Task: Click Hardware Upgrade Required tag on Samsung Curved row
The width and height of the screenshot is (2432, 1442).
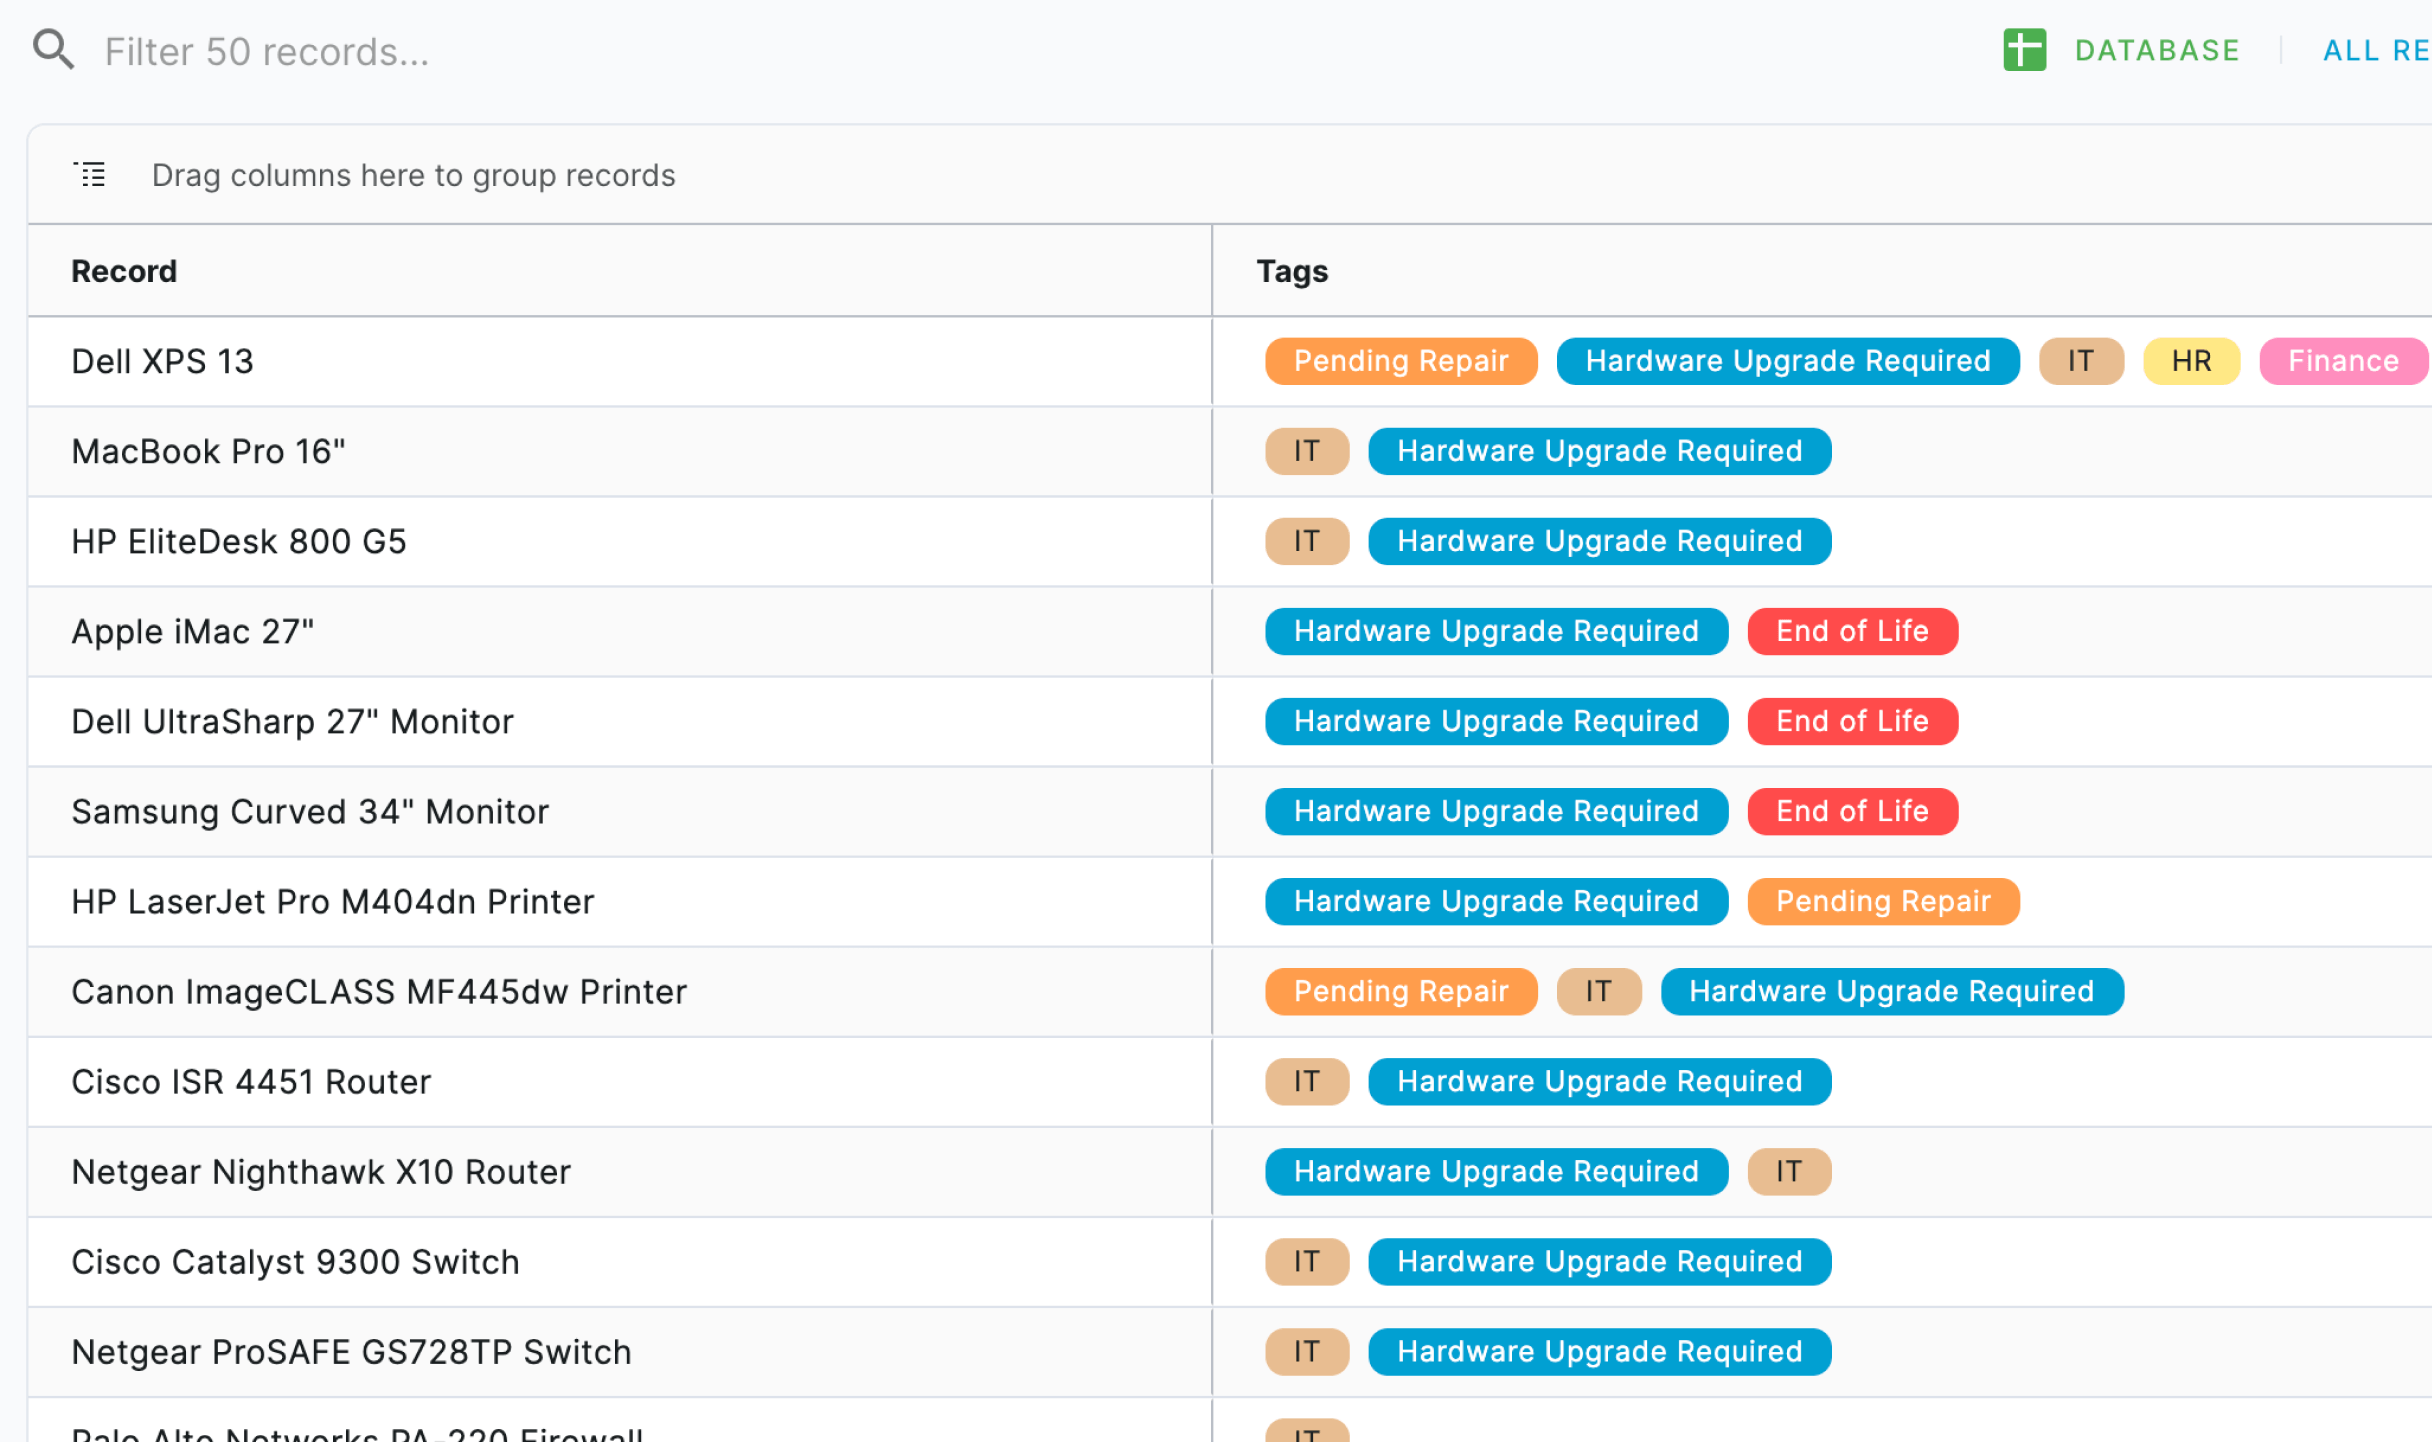Action: click(x=1496, y=811)
